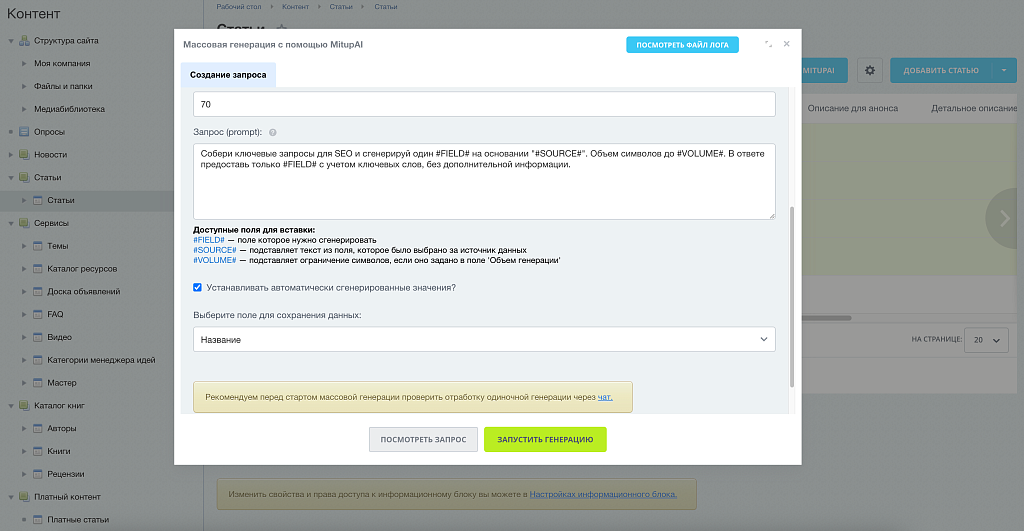
Task: Click the folder icon next to Новости
Action: coord(25,155)
